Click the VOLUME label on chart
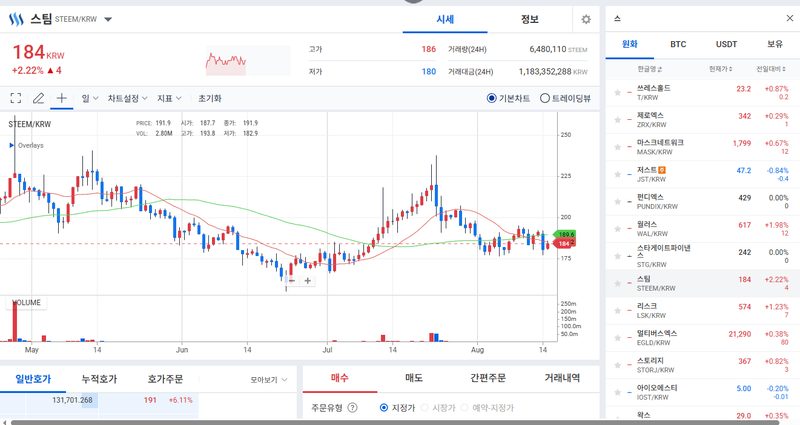The width and height of the screenshot is (800, 425). 26,303
